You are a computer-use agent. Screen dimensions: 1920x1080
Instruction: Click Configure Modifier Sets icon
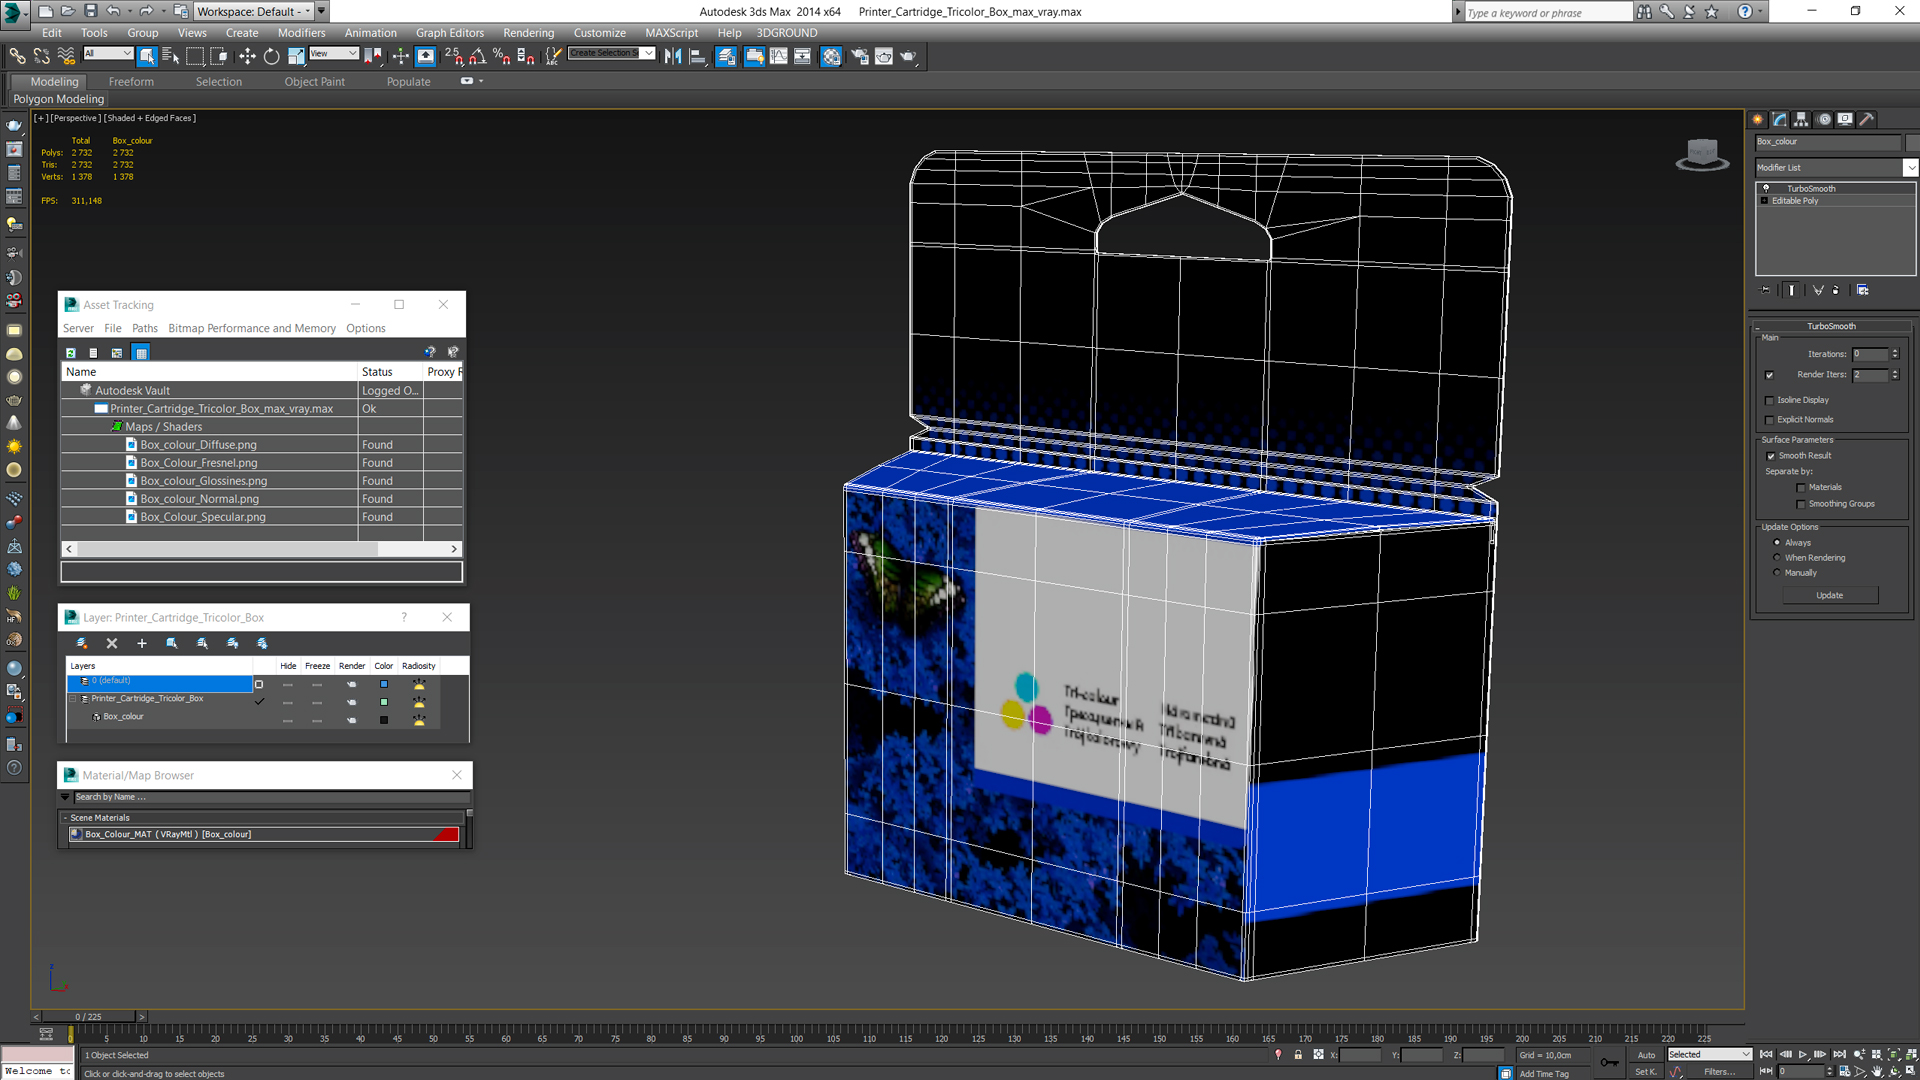click(1862, 290)
